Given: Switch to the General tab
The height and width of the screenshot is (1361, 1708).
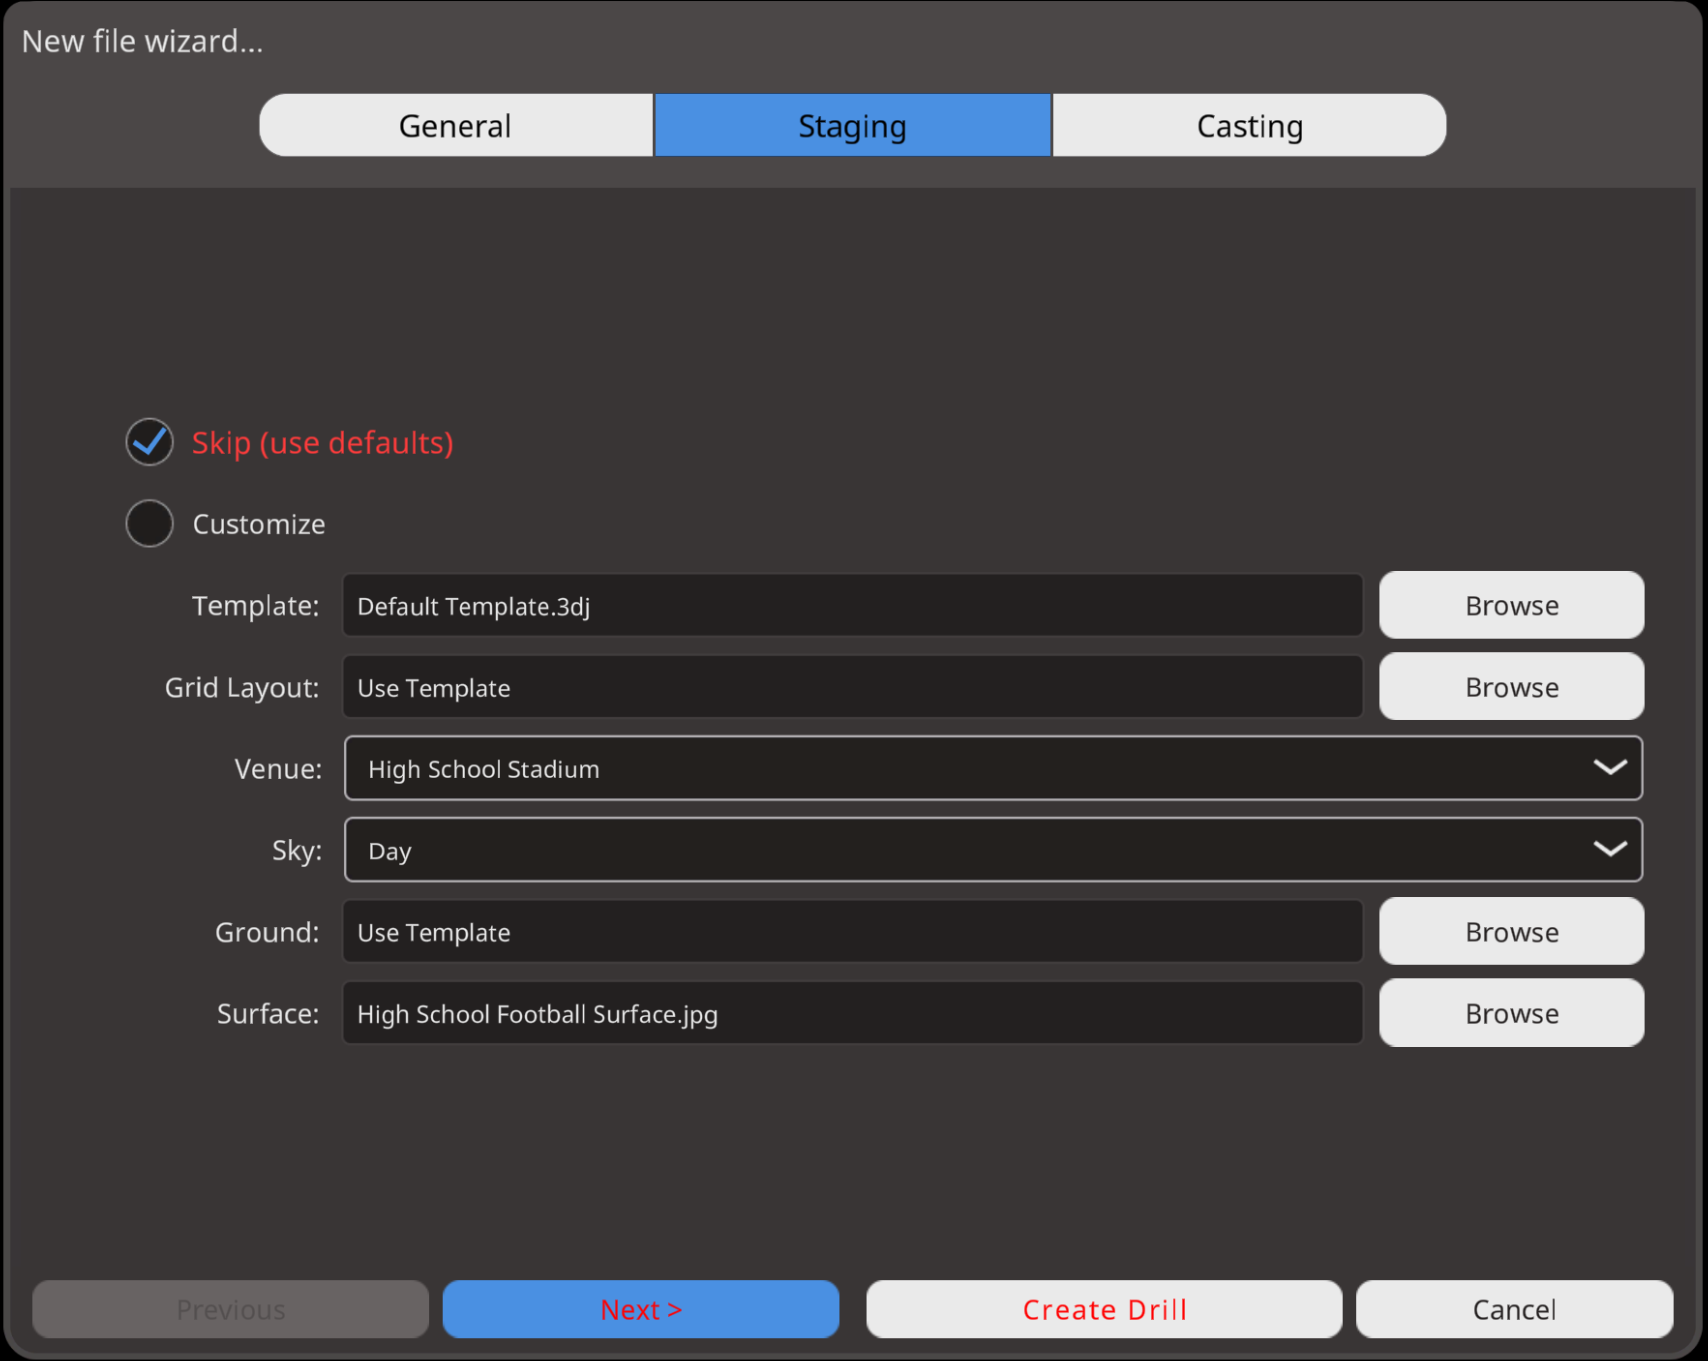Looking at the screenshot, I should (x=455, y=126).
